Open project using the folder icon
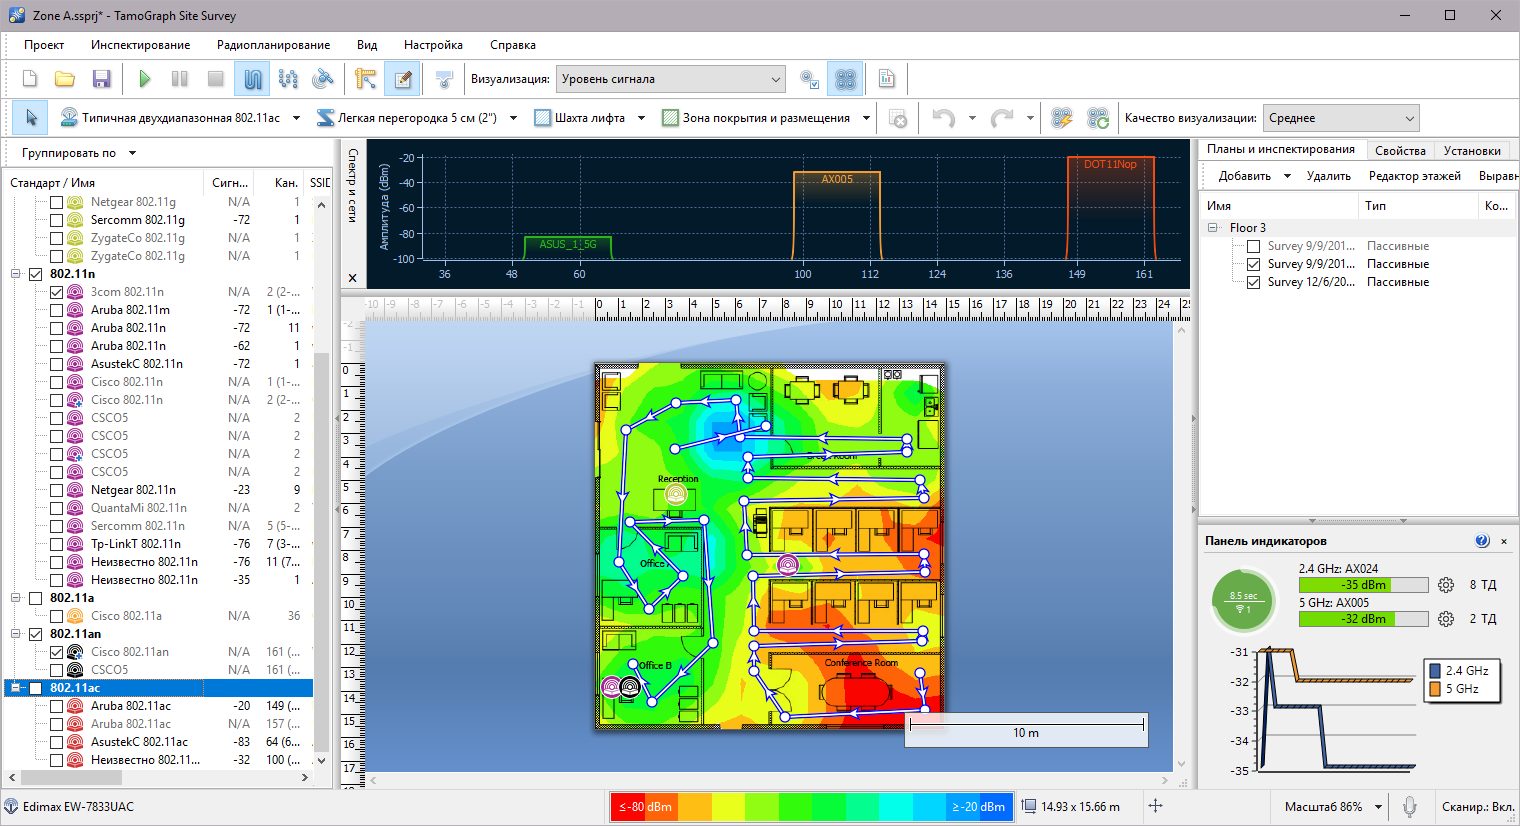Viewport: 1520px width, 826px height. (65, 79)
